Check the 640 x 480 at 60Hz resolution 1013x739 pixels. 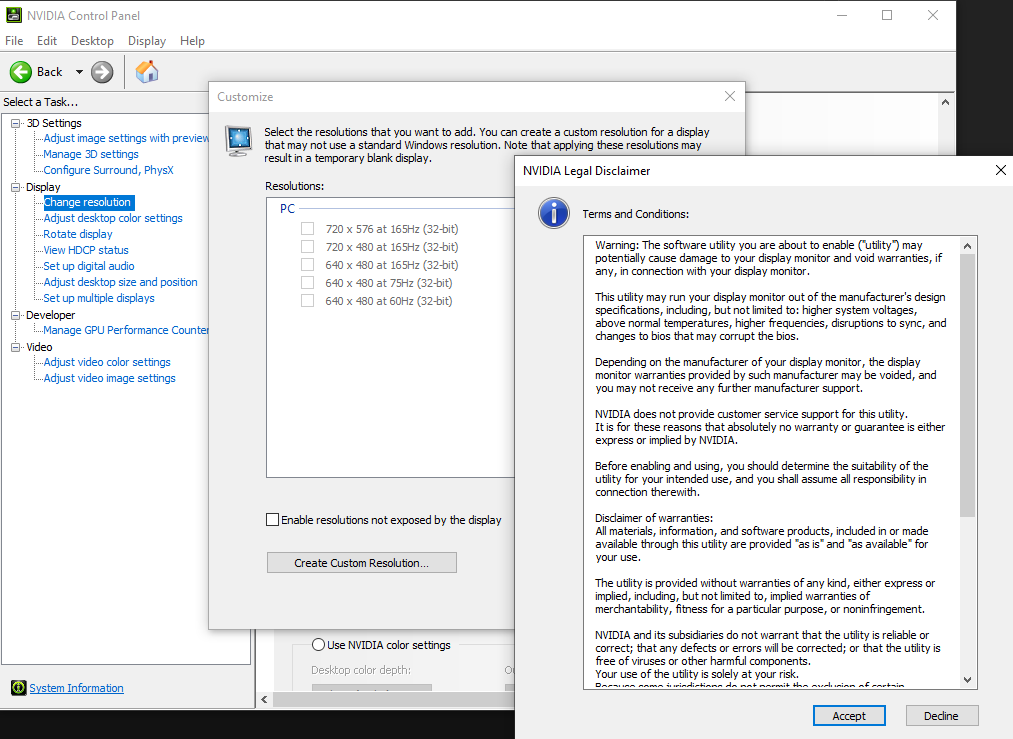pyautogui.click(x=308, y=301)
